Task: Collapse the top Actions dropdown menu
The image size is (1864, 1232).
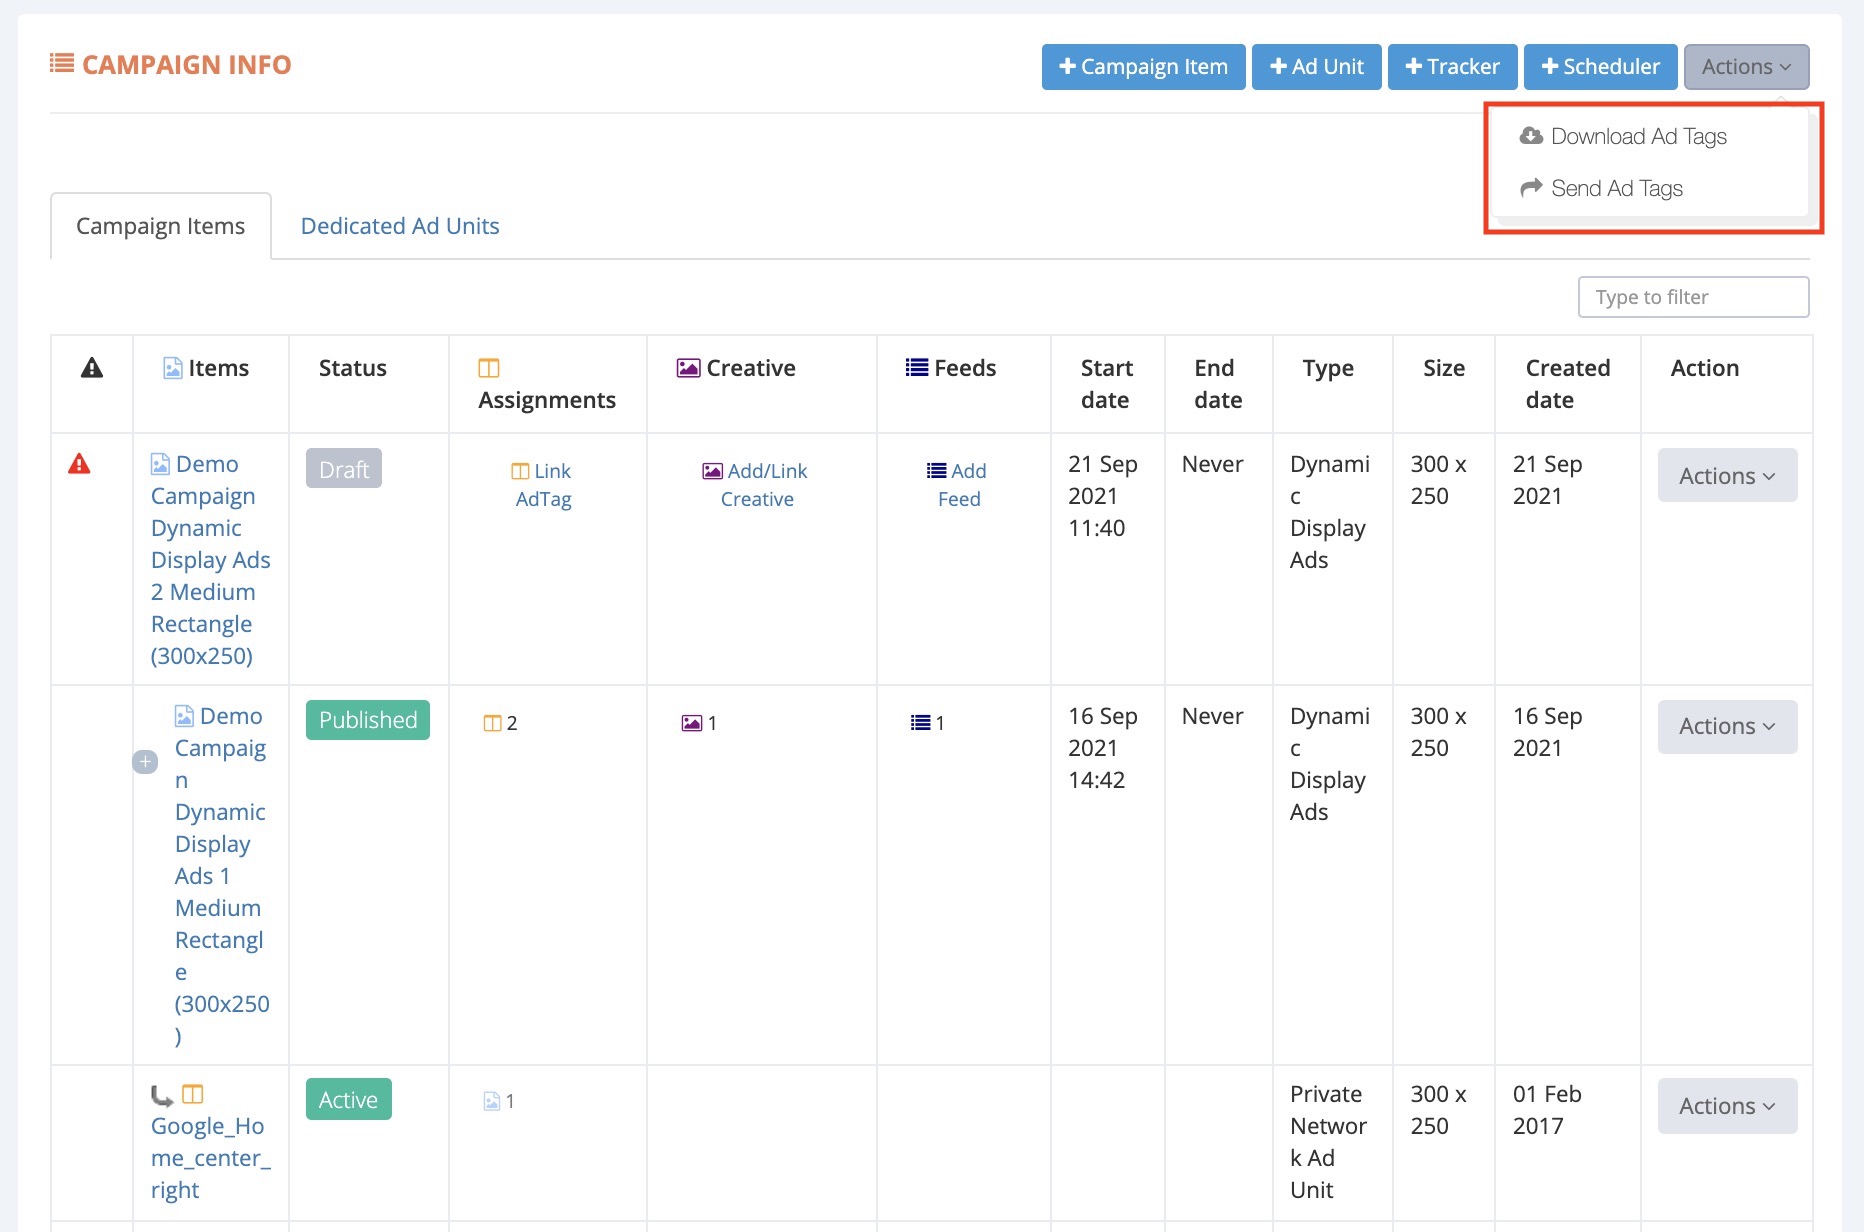Action: [x=1746, y=67]
